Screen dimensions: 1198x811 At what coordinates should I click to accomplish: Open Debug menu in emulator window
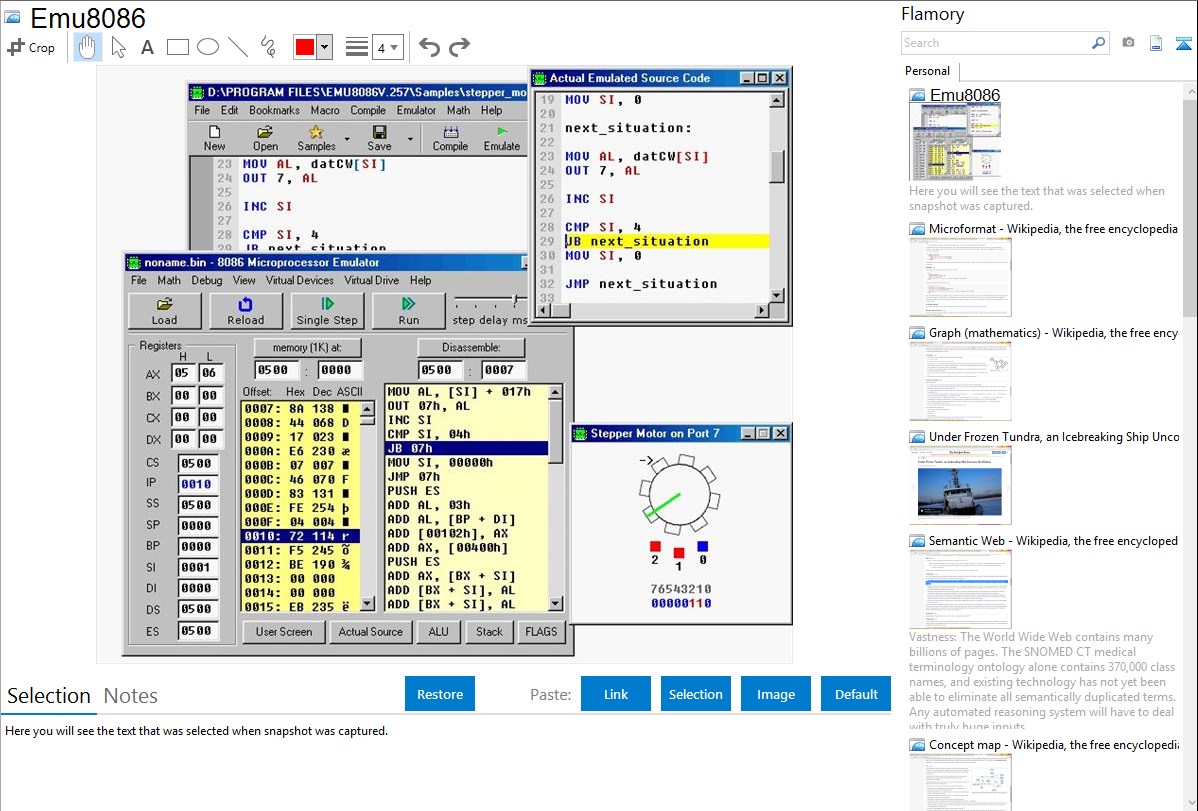206,281
